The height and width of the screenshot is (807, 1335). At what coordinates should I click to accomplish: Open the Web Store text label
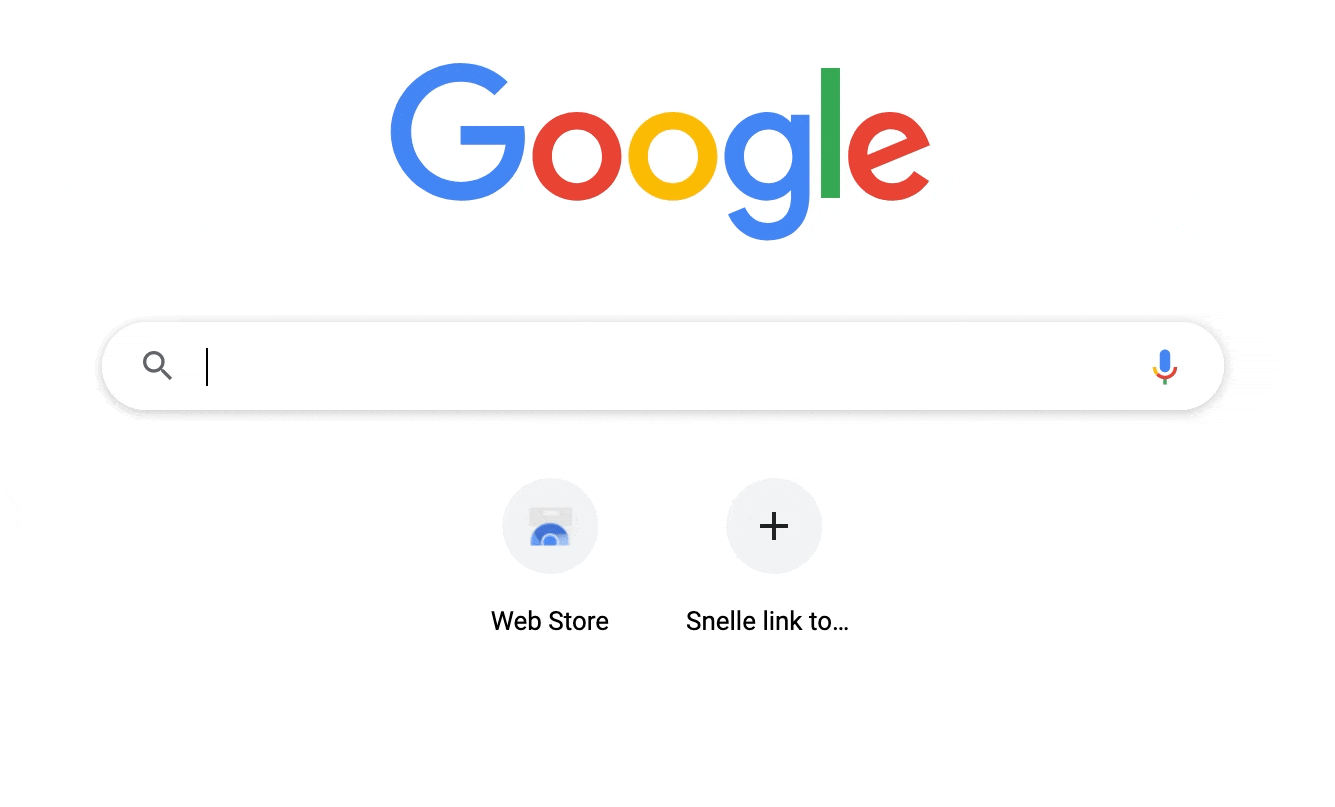[550, 621]
